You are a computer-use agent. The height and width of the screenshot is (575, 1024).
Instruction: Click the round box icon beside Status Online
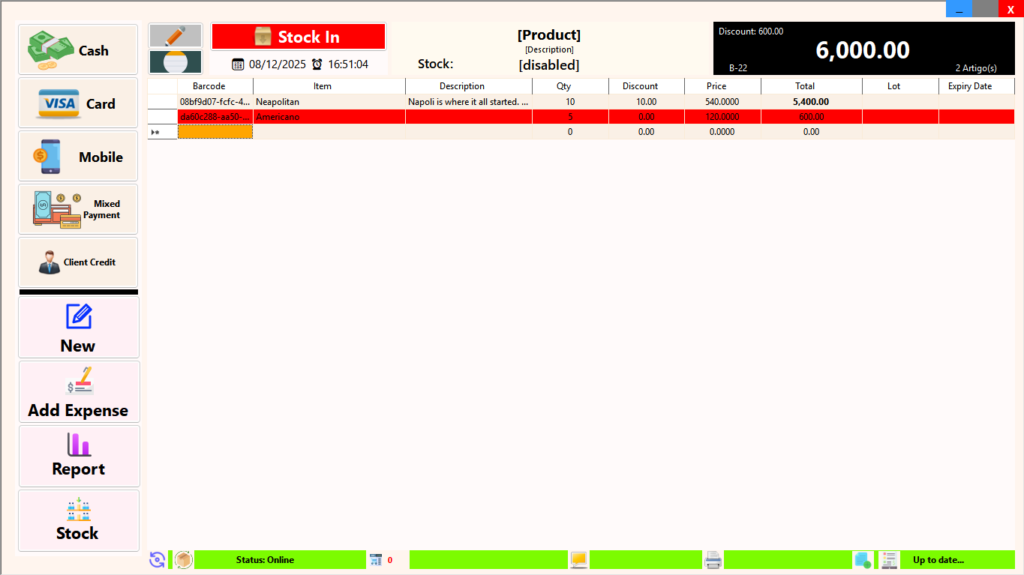click(184, 559)
